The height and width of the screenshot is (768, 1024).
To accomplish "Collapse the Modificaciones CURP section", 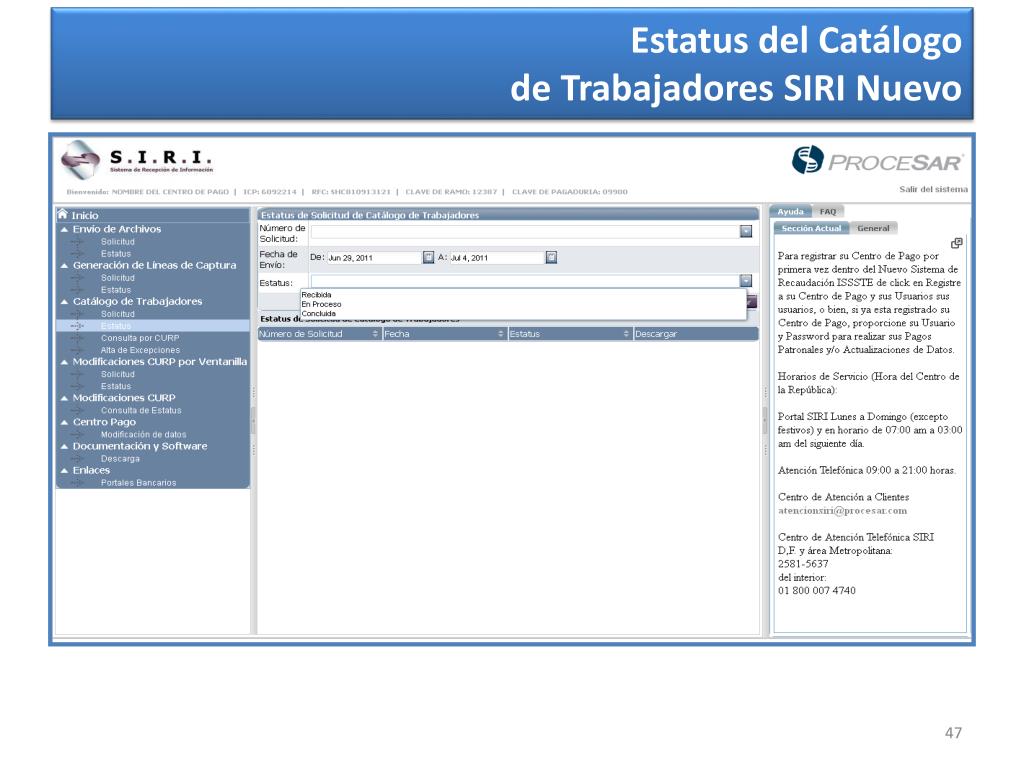I will click(x=64, y=398).
